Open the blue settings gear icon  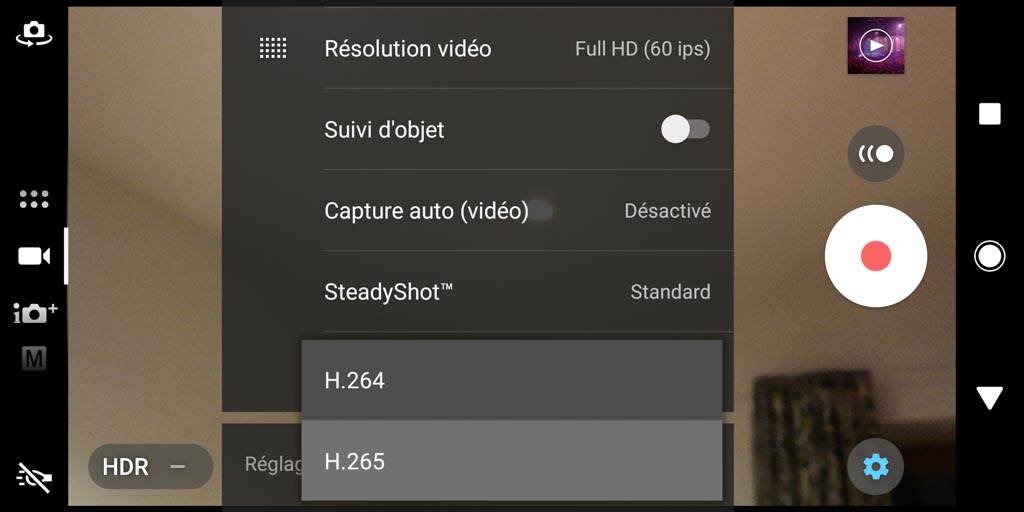pos(876,466)
